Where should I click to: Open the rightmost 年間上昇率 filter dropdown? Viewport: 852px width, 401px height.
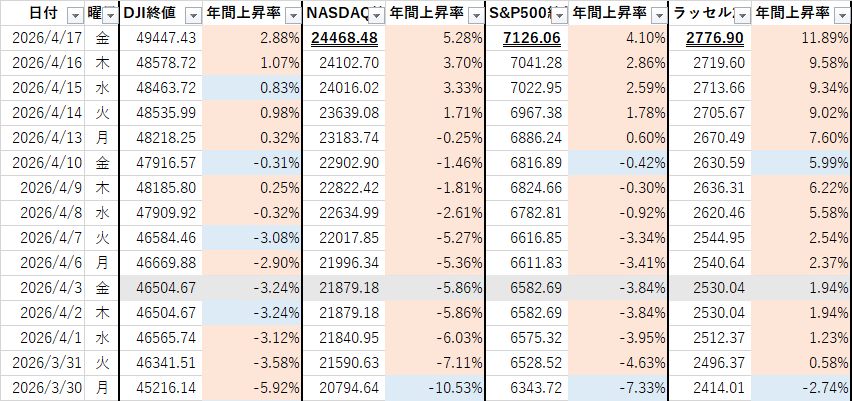click(x=840, y=15)
